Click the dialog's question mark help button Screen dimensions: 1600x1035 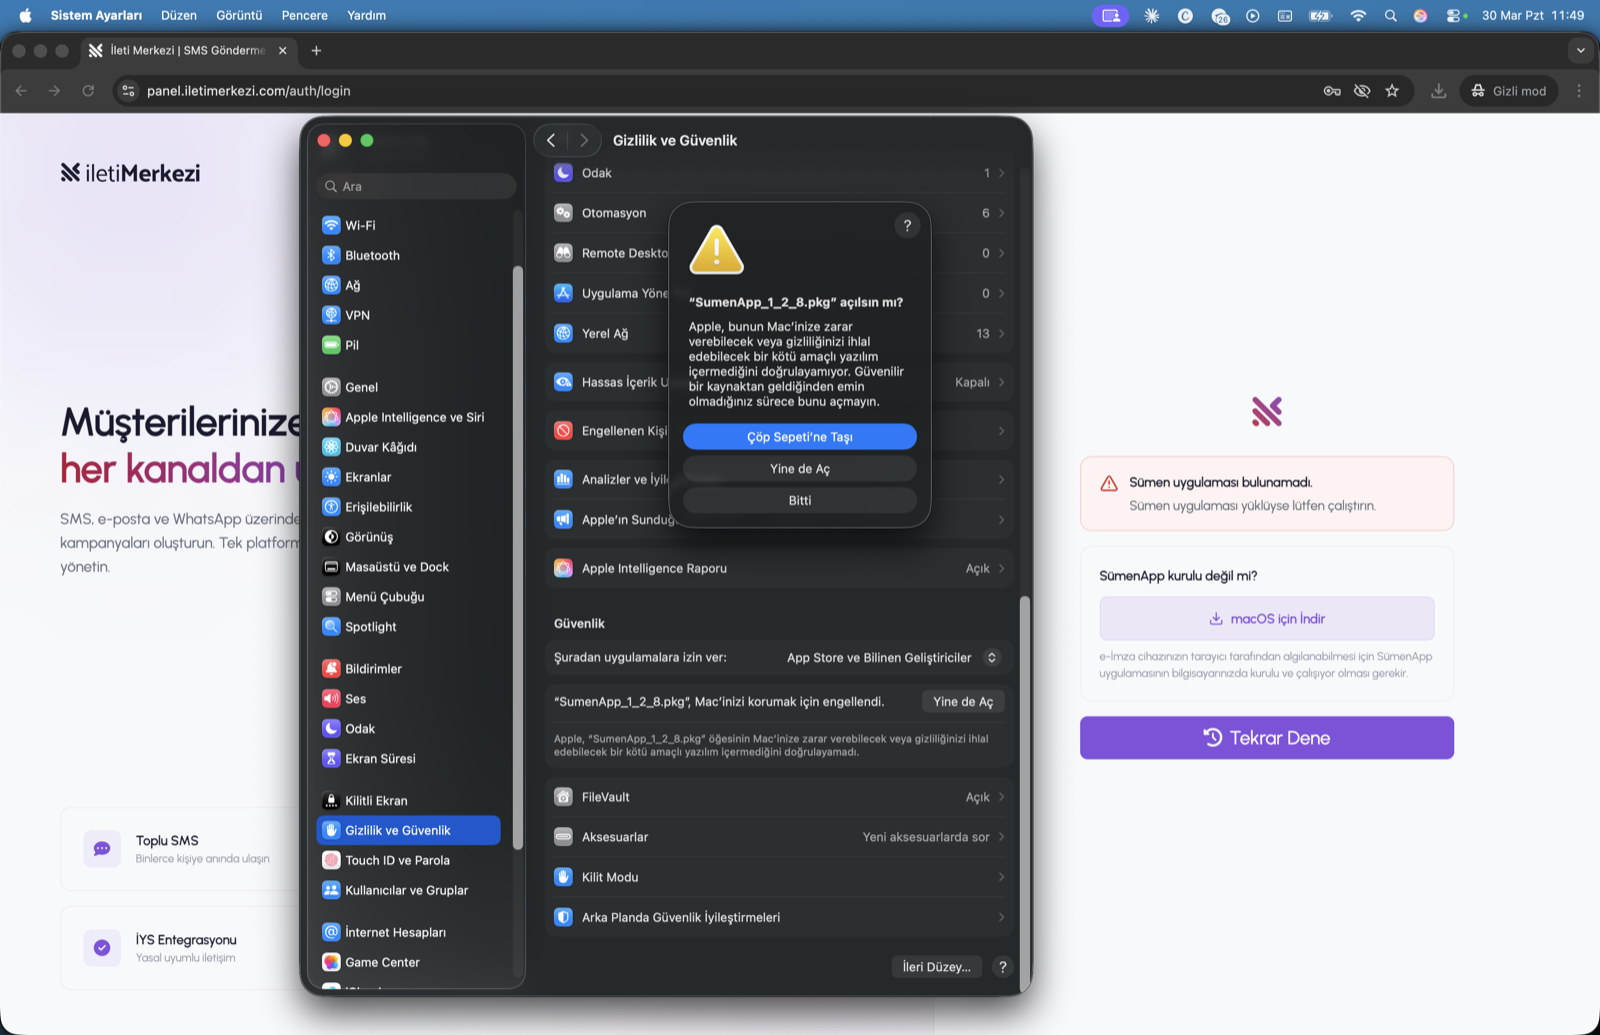point(907,226)
